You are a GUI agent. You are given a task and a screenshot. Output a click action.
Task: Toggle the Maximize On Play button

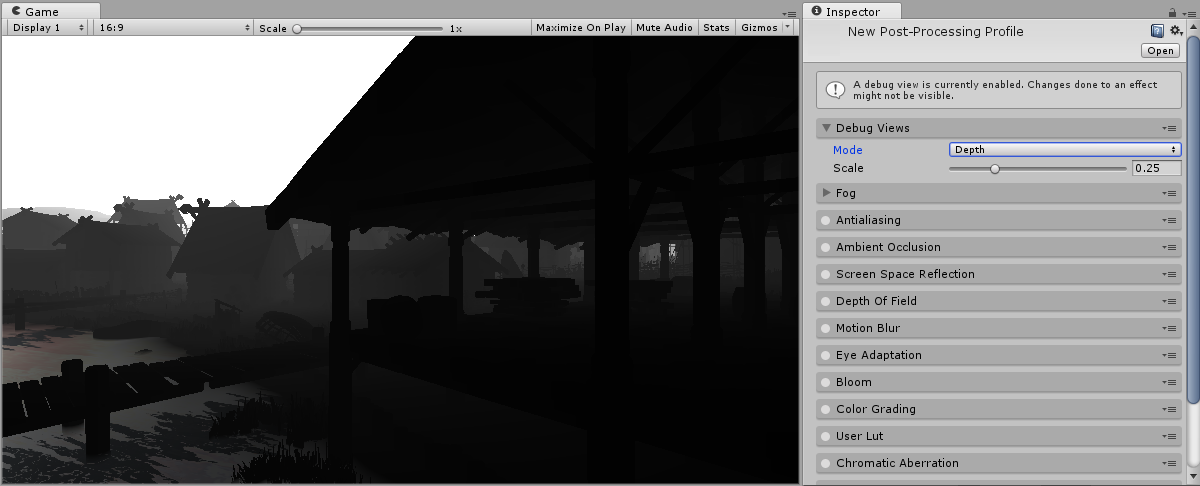pyautogui.click(x=580, y=28)
